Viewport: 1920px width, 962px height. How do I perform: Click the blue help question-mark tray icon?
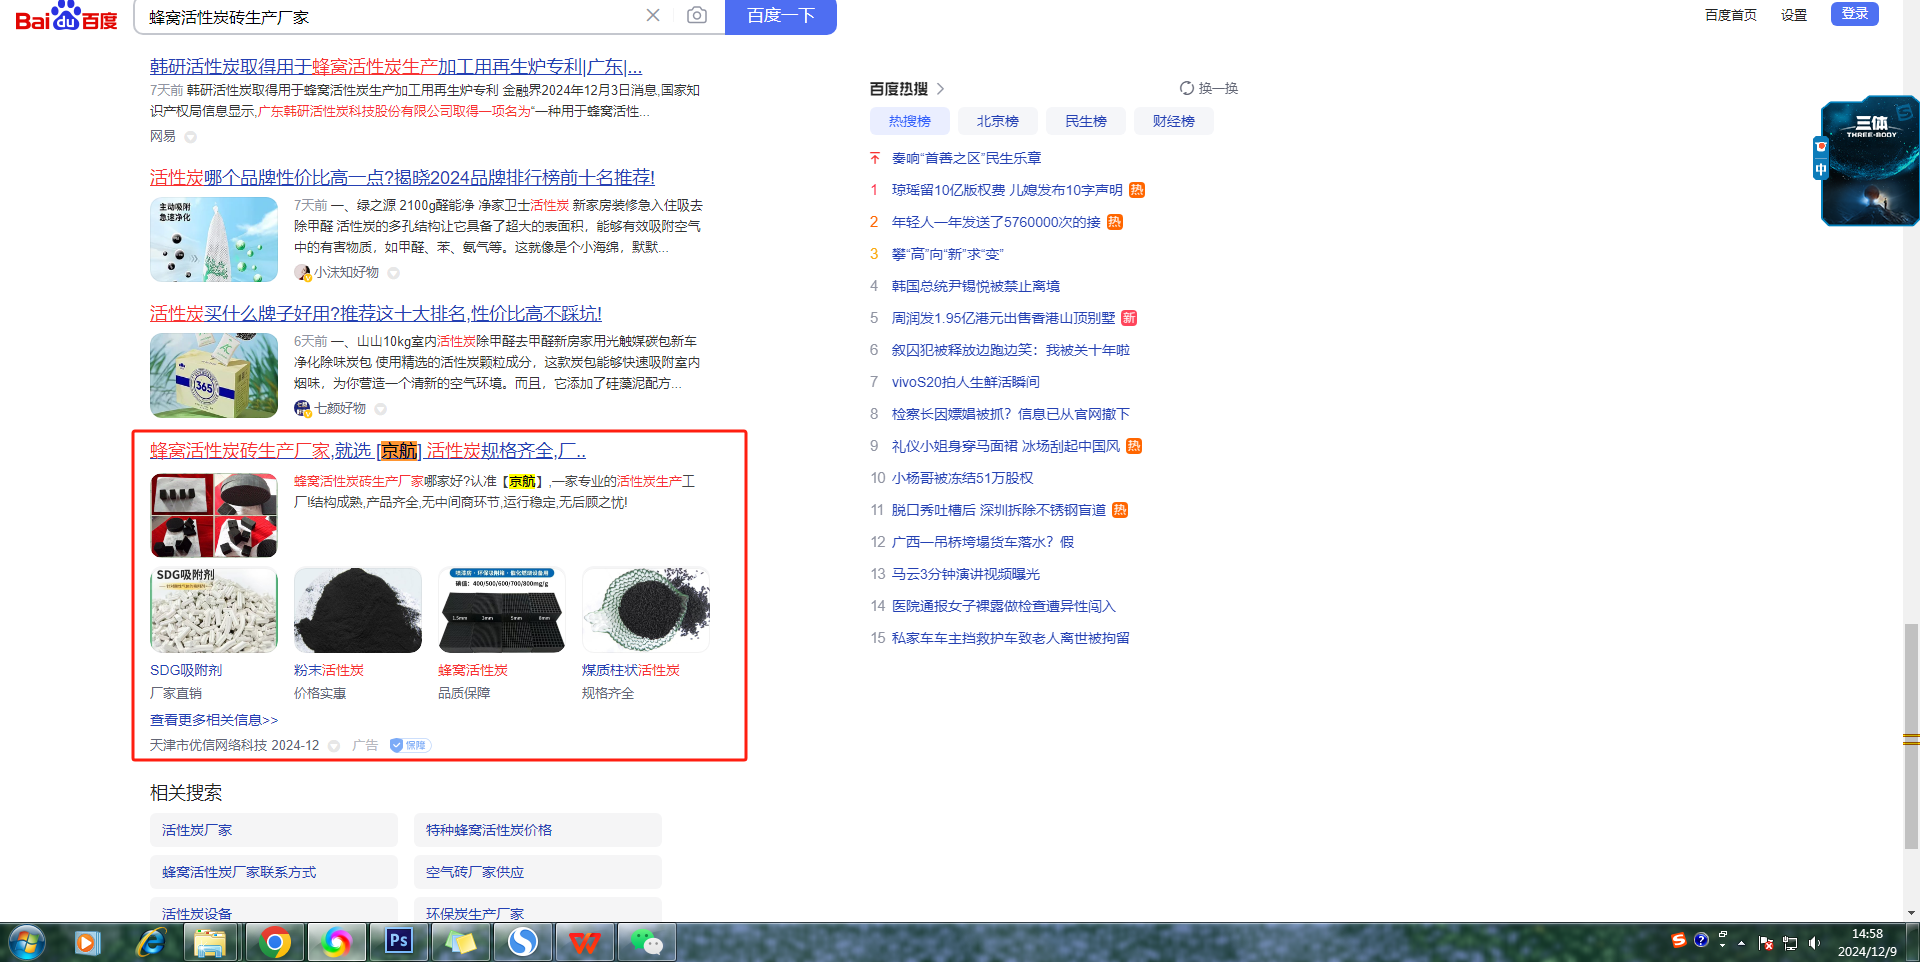(1701, 940)
